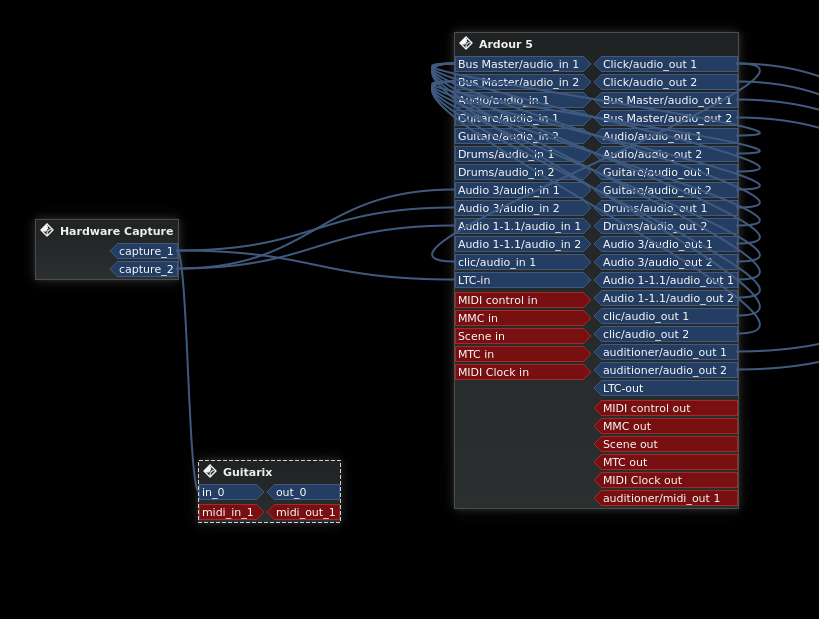Click the LTC-in port
Viewport: 819px width, 619px height.
(x=523, y=280)
